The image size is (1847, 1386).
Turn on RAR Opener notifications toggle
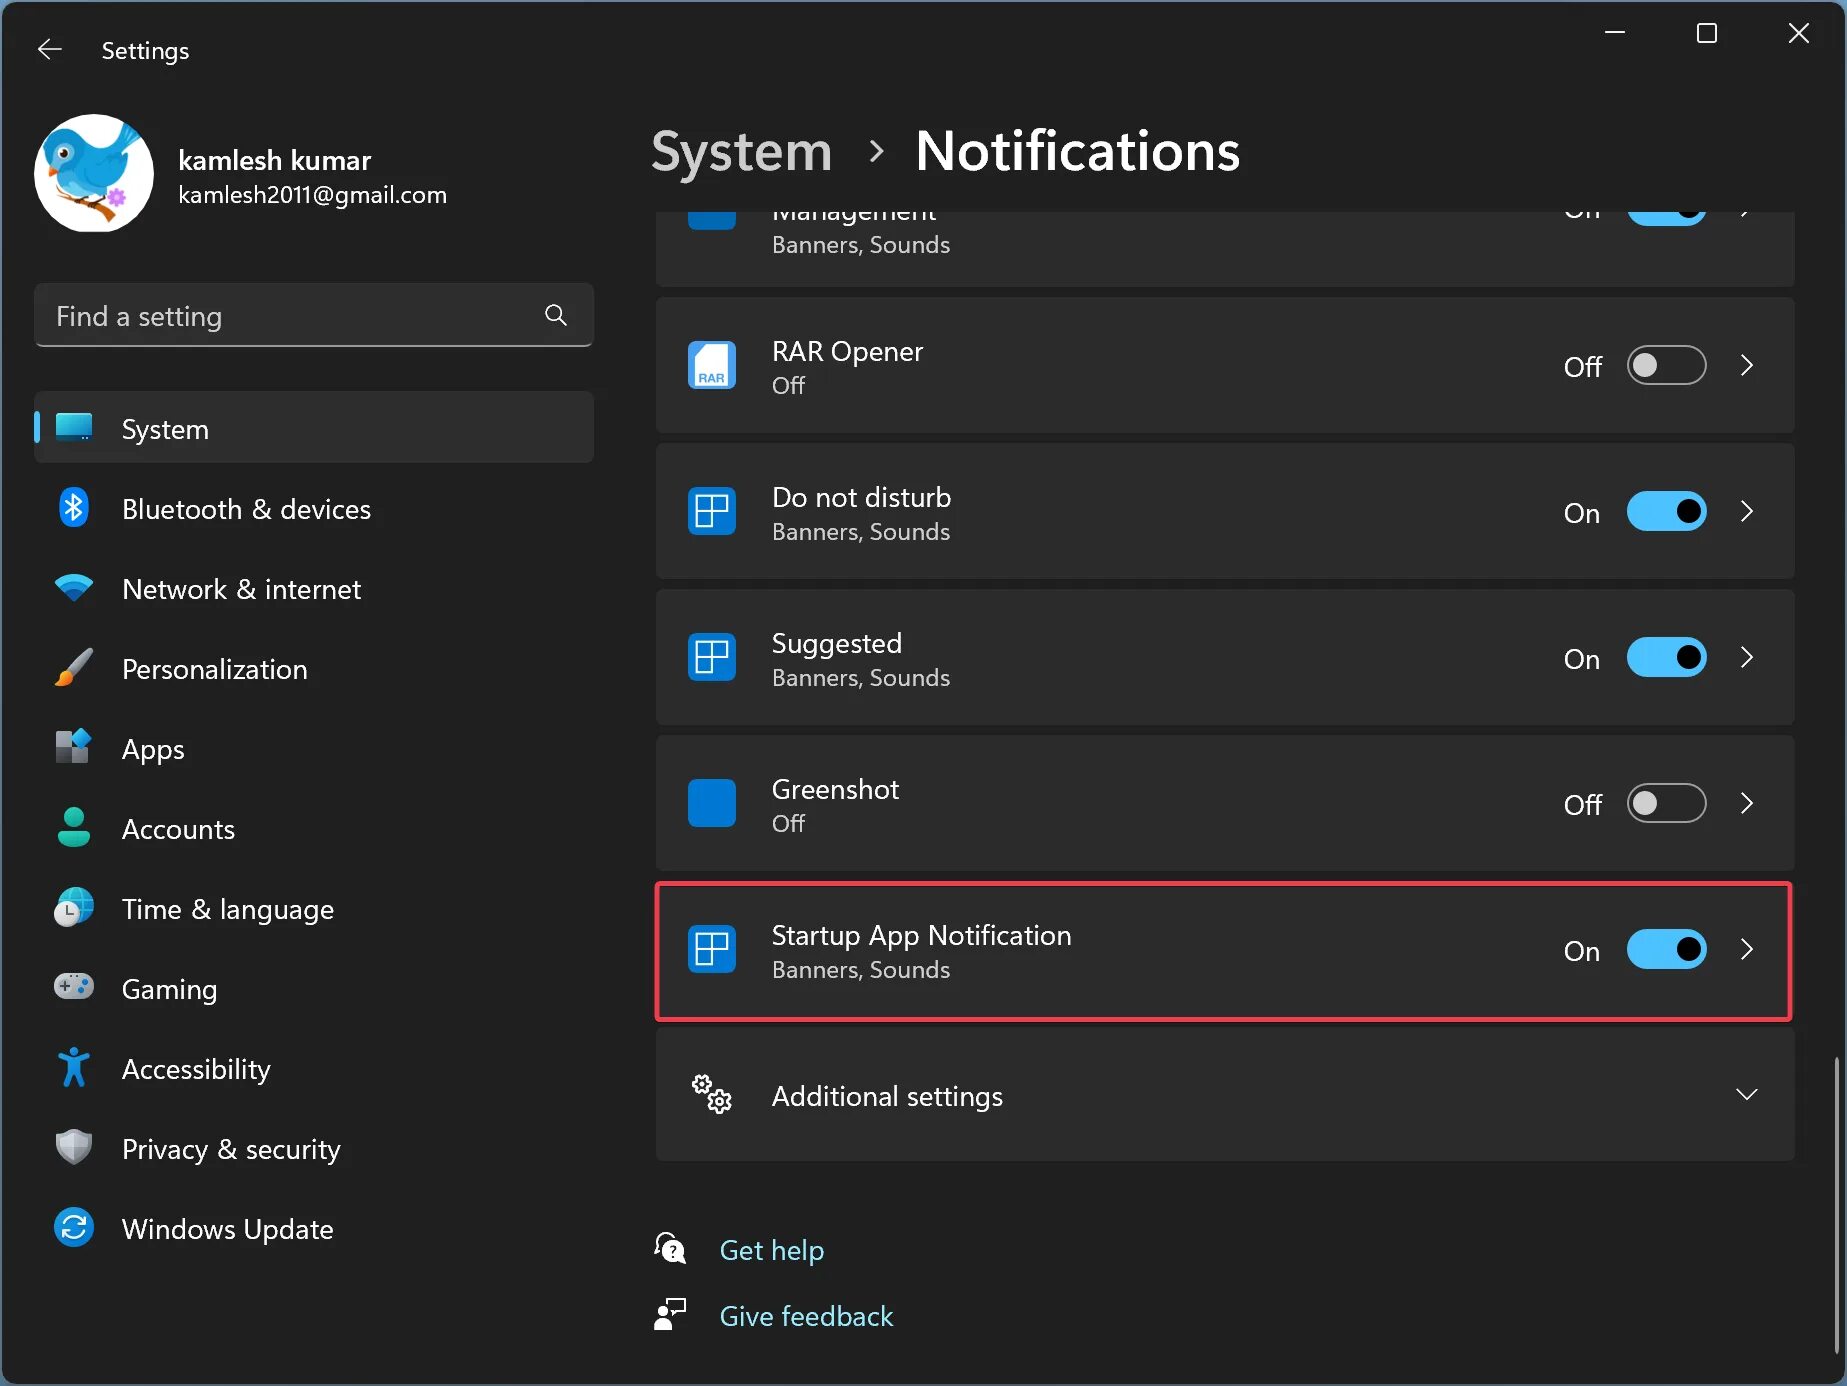pyautogui.click(x=1666, y=366)
